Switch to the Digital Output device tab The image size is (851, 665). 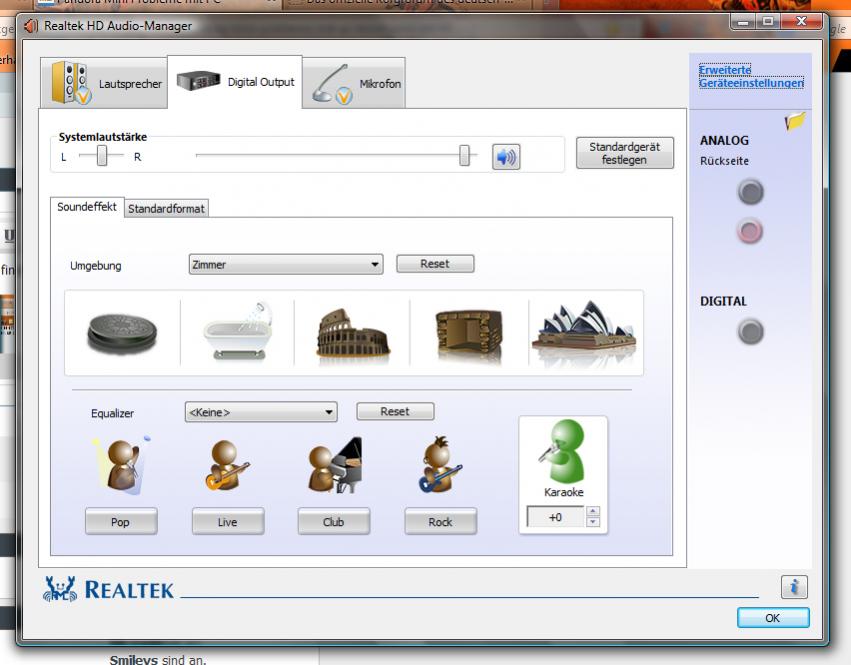[x=235, y=82]
